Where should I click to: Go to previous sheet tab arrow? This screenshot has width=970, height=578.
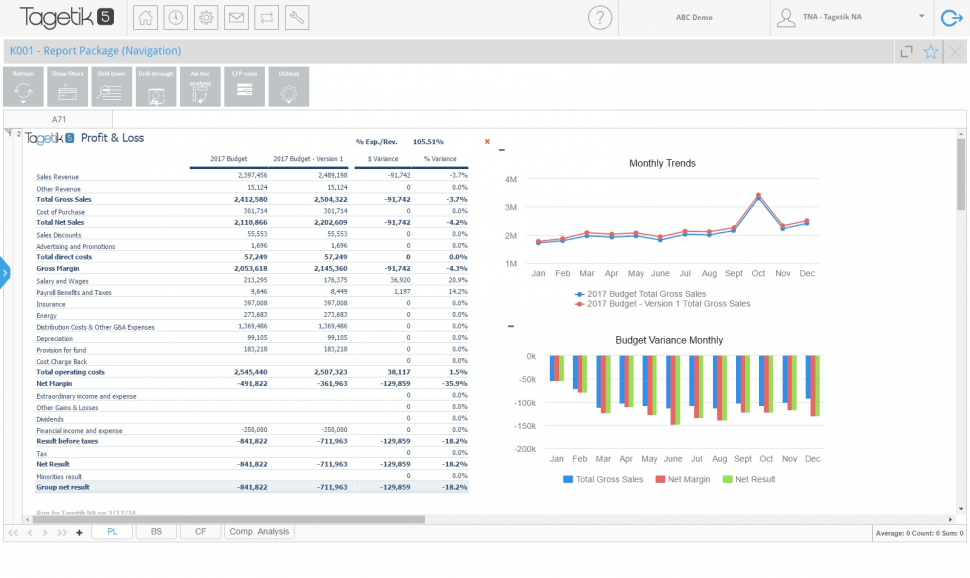pos(30,532)
